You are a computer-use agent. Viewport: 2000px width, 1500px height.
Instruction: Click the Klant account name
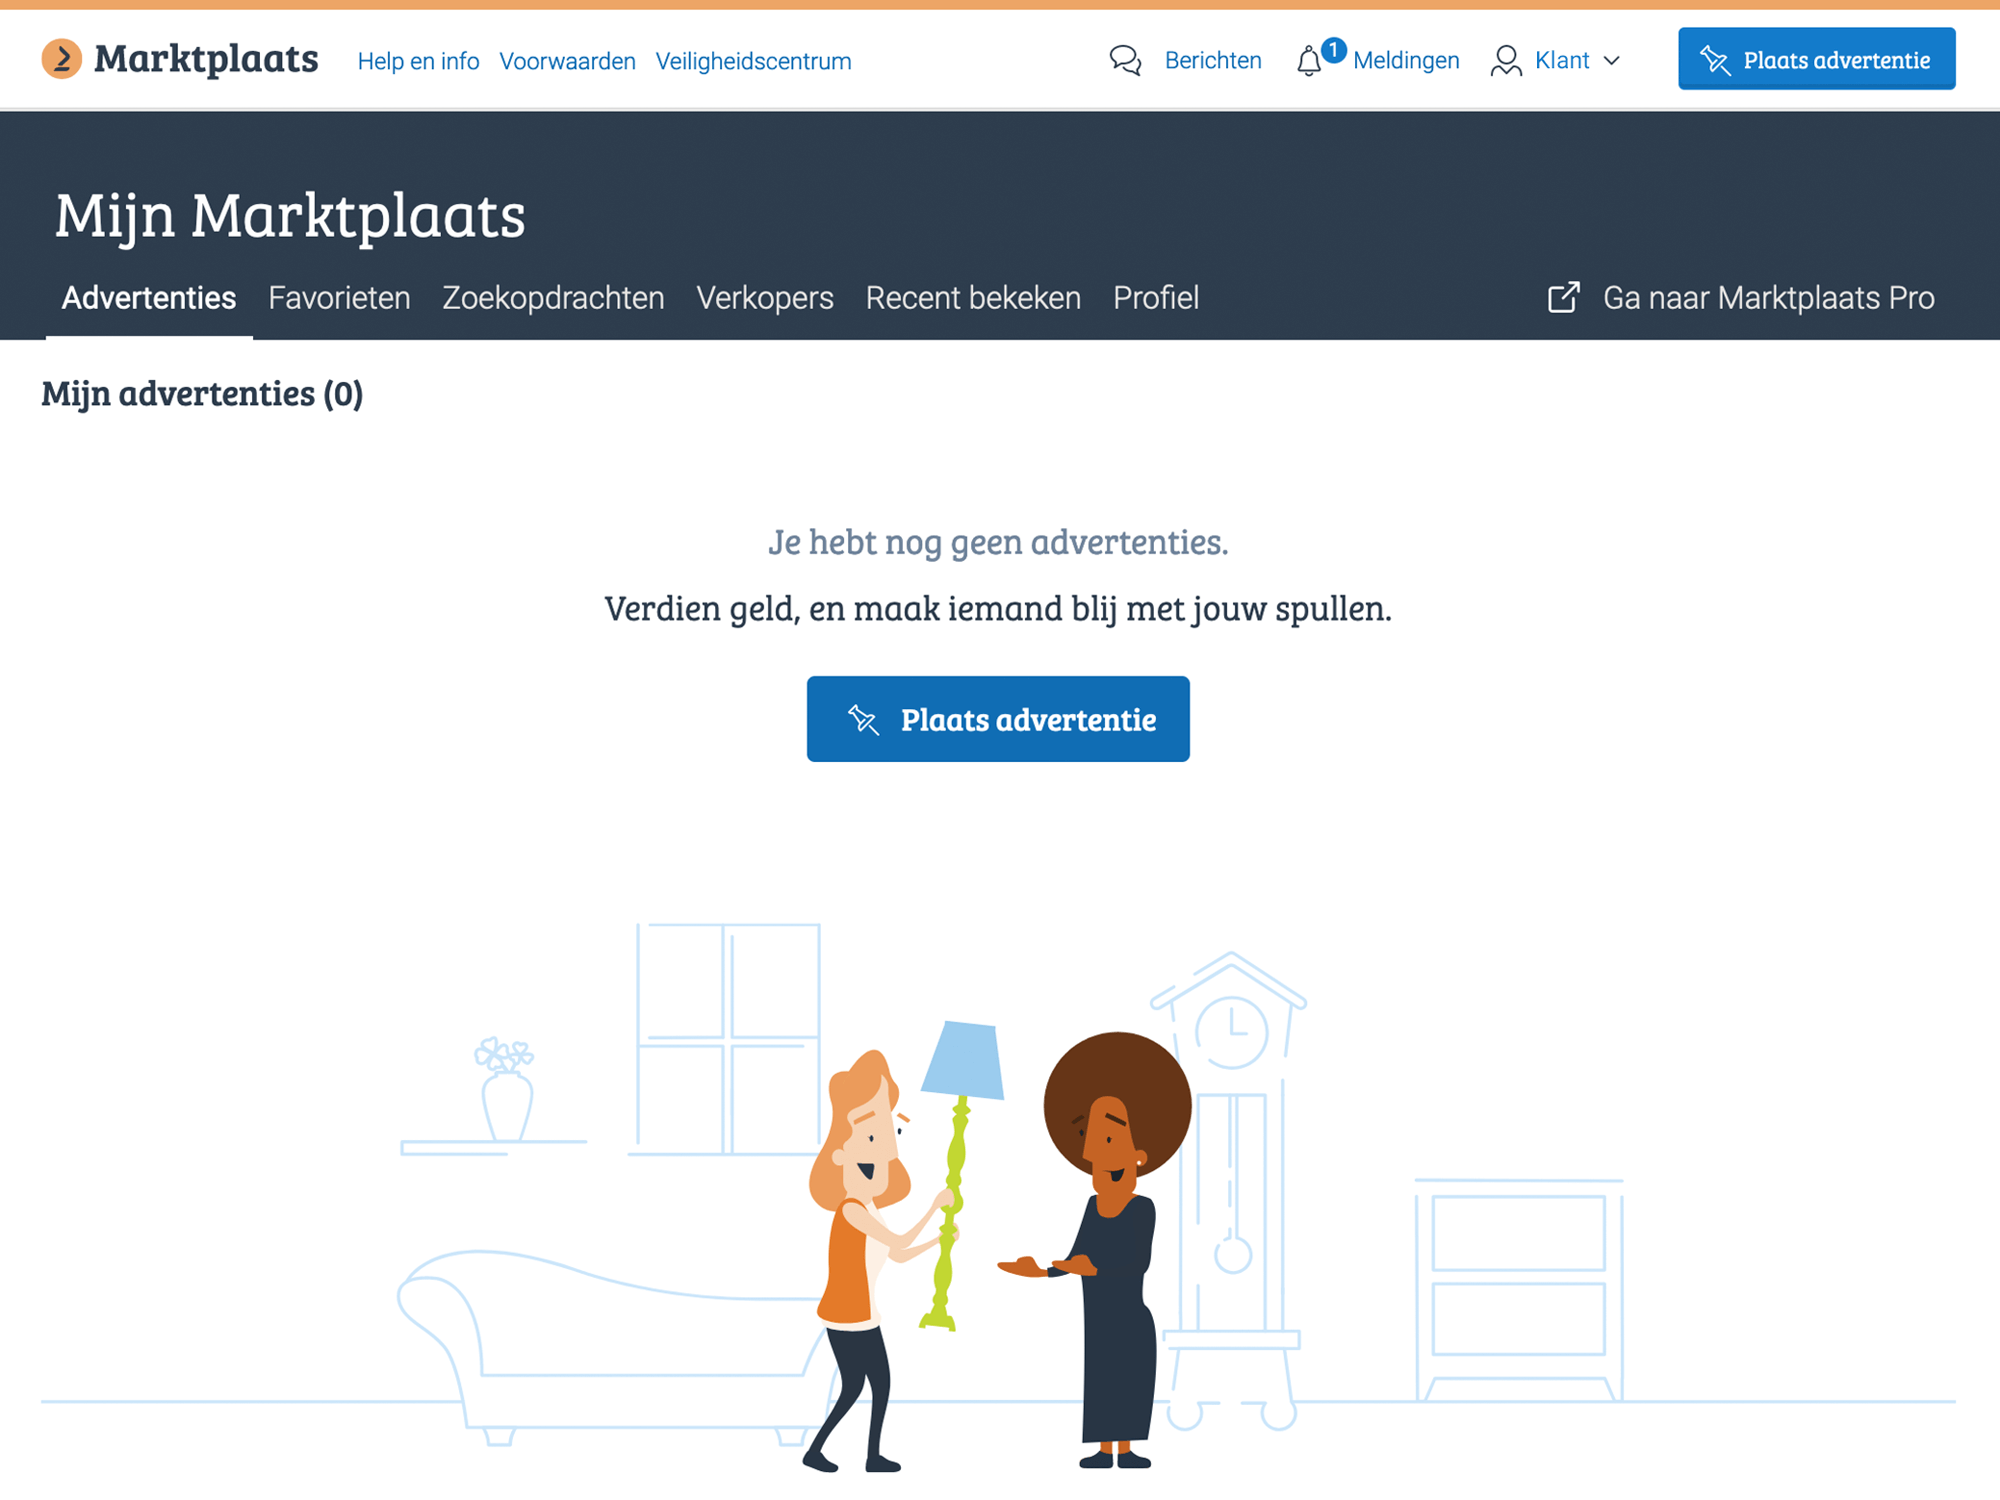[x=1562, y=61]
